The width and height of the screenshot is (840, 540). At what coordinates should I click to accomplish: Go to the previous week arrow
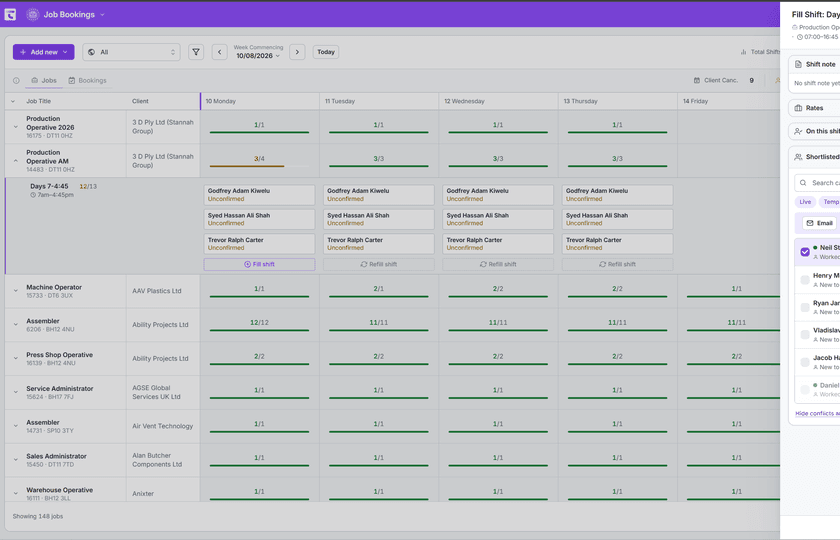pyautogui.click(x=220, y=52)
